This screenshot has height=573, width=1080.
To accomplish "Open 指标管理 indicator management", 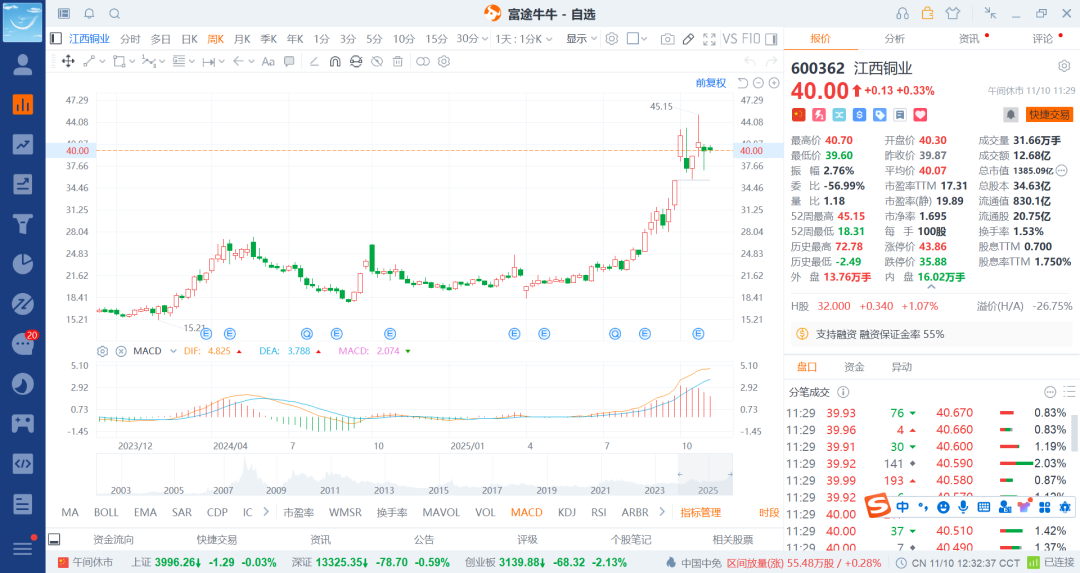I will pos(700,512).
